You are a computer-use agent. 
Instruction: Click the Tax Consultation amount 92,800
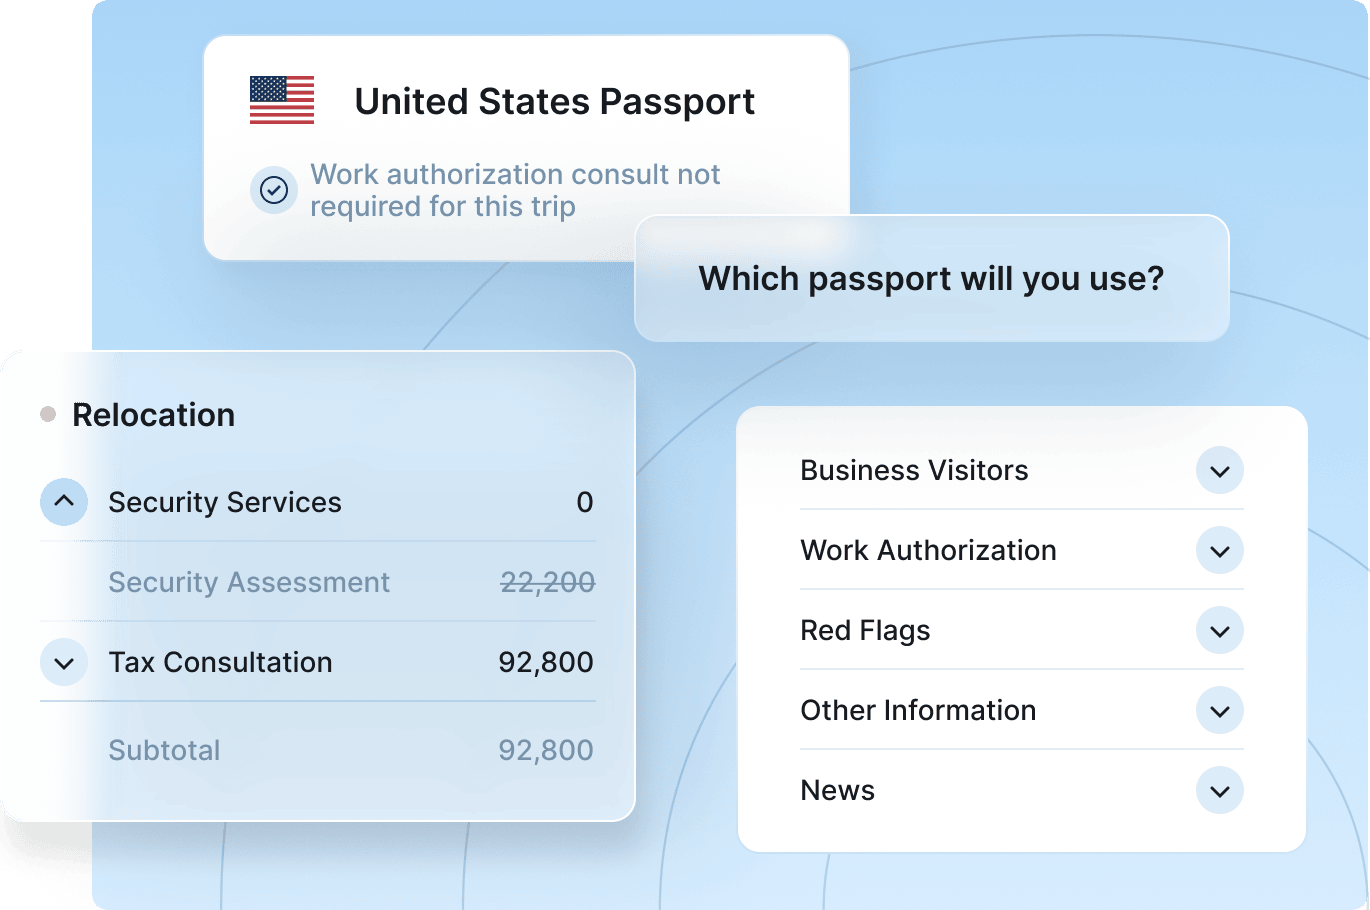tap(546, 662)
